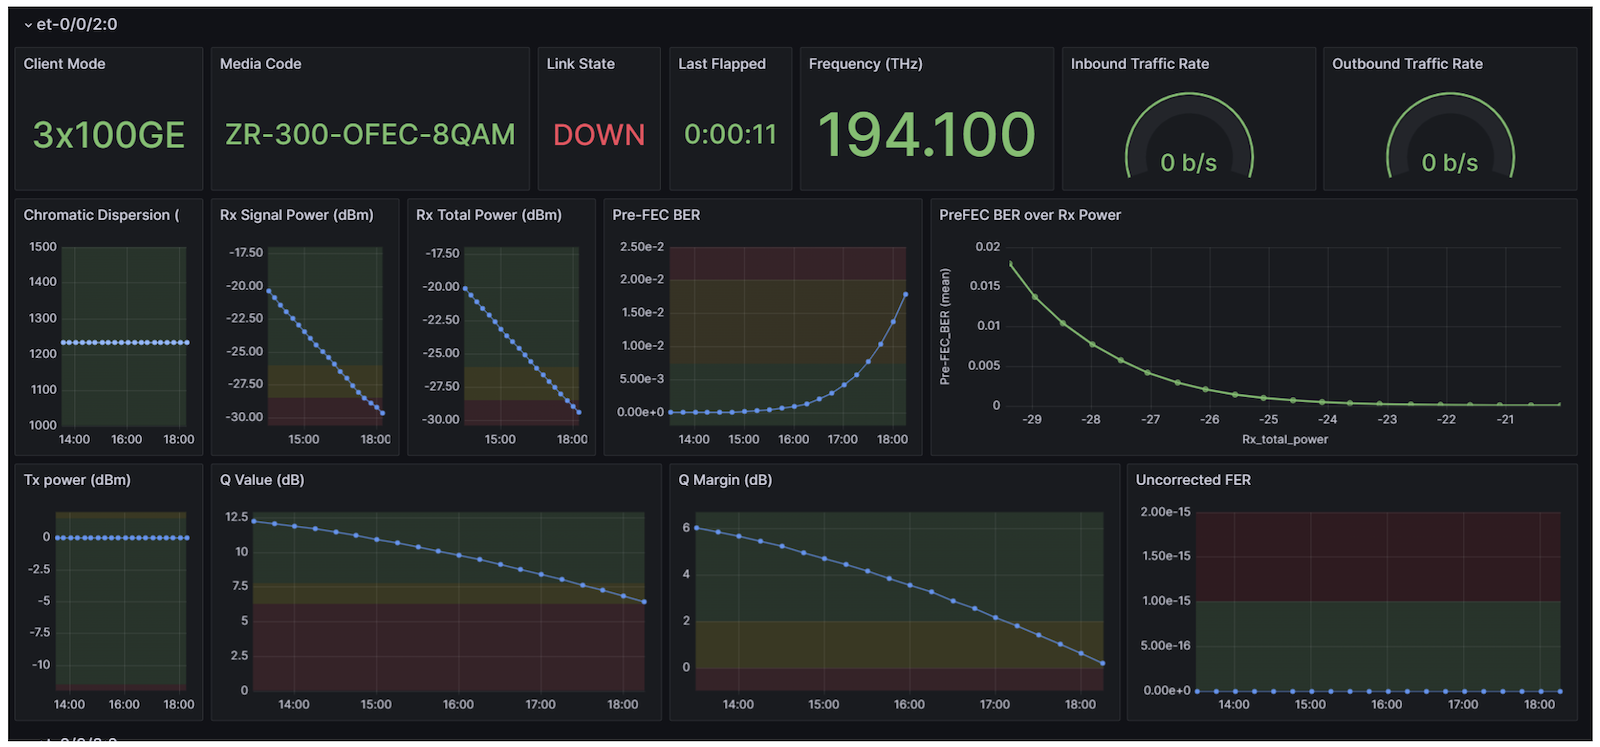Click the 2.00e-15 axis label in Uncorrected FER
The height and width of the screenshot is (747, 1600).
point(1165,512)
